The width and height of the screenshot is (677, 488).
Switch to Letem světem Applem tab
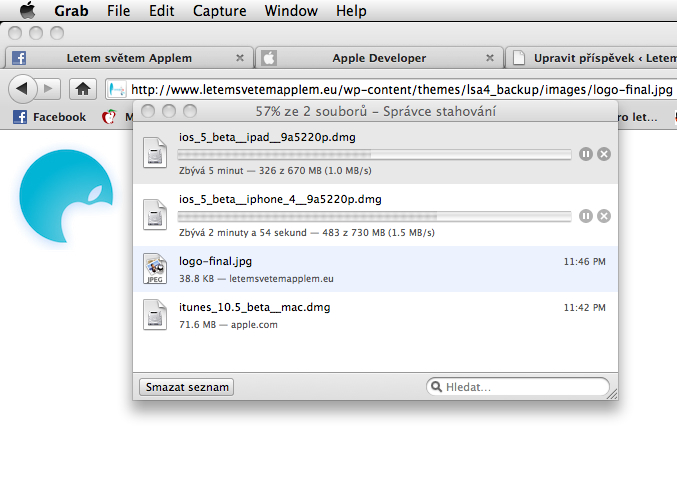click(129, 58)
